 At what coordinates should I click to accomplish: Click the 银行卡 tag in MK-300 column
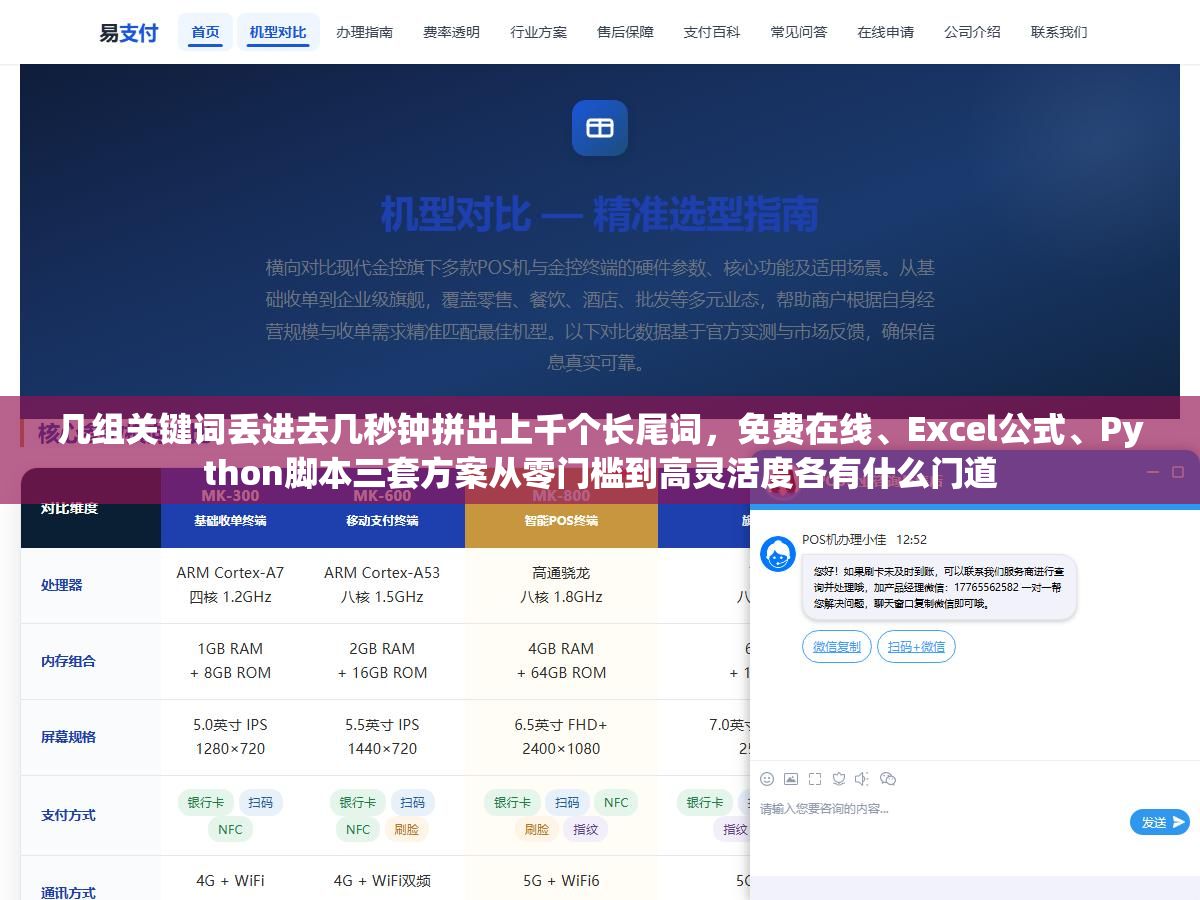(x=206, y=802)
